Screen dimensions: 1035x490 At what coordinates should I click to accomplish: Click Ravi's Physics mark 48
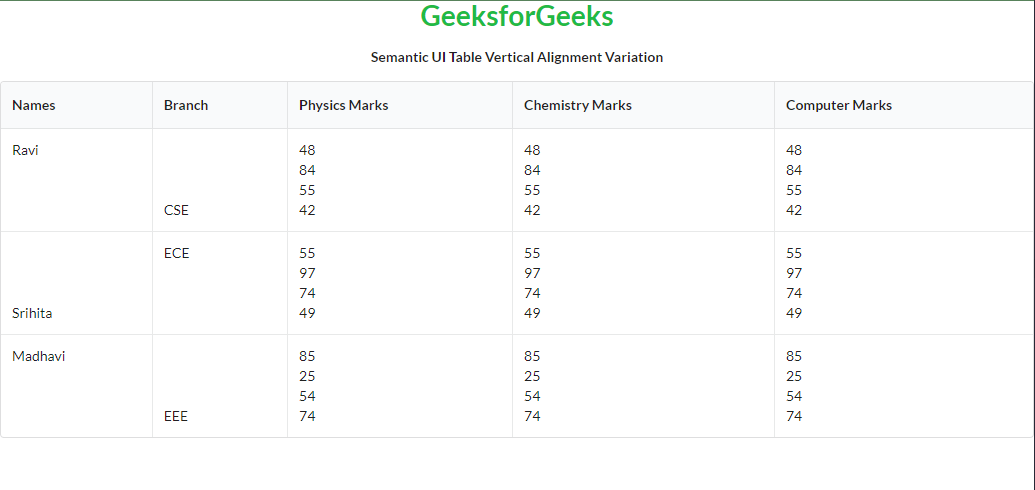click(x=307, y=150)
